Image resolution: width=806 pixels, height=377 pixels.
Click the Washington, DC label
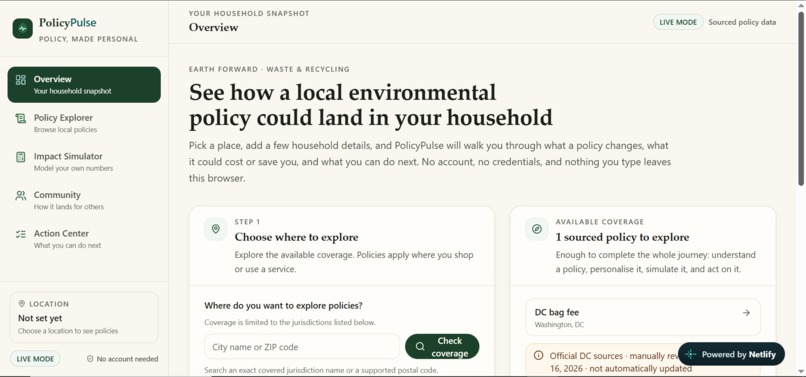pyautogui.click(x=559, y=325)
